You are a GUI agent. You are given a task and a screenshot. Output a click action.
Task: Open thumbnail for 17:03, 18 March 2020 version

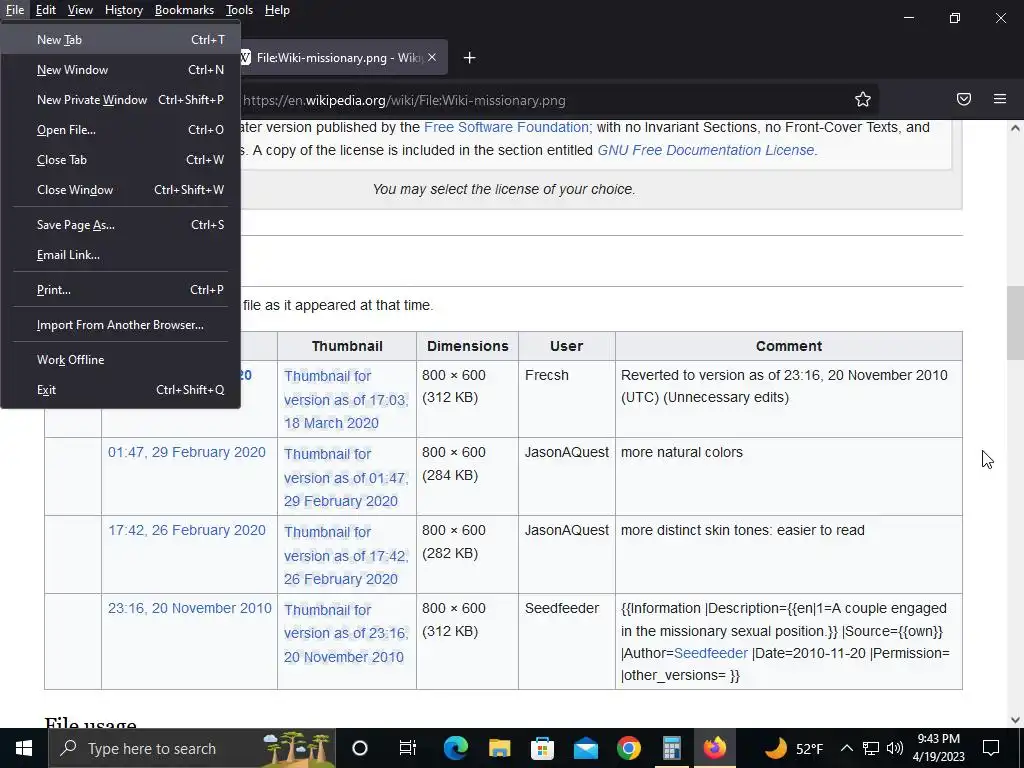pos(346,400)
